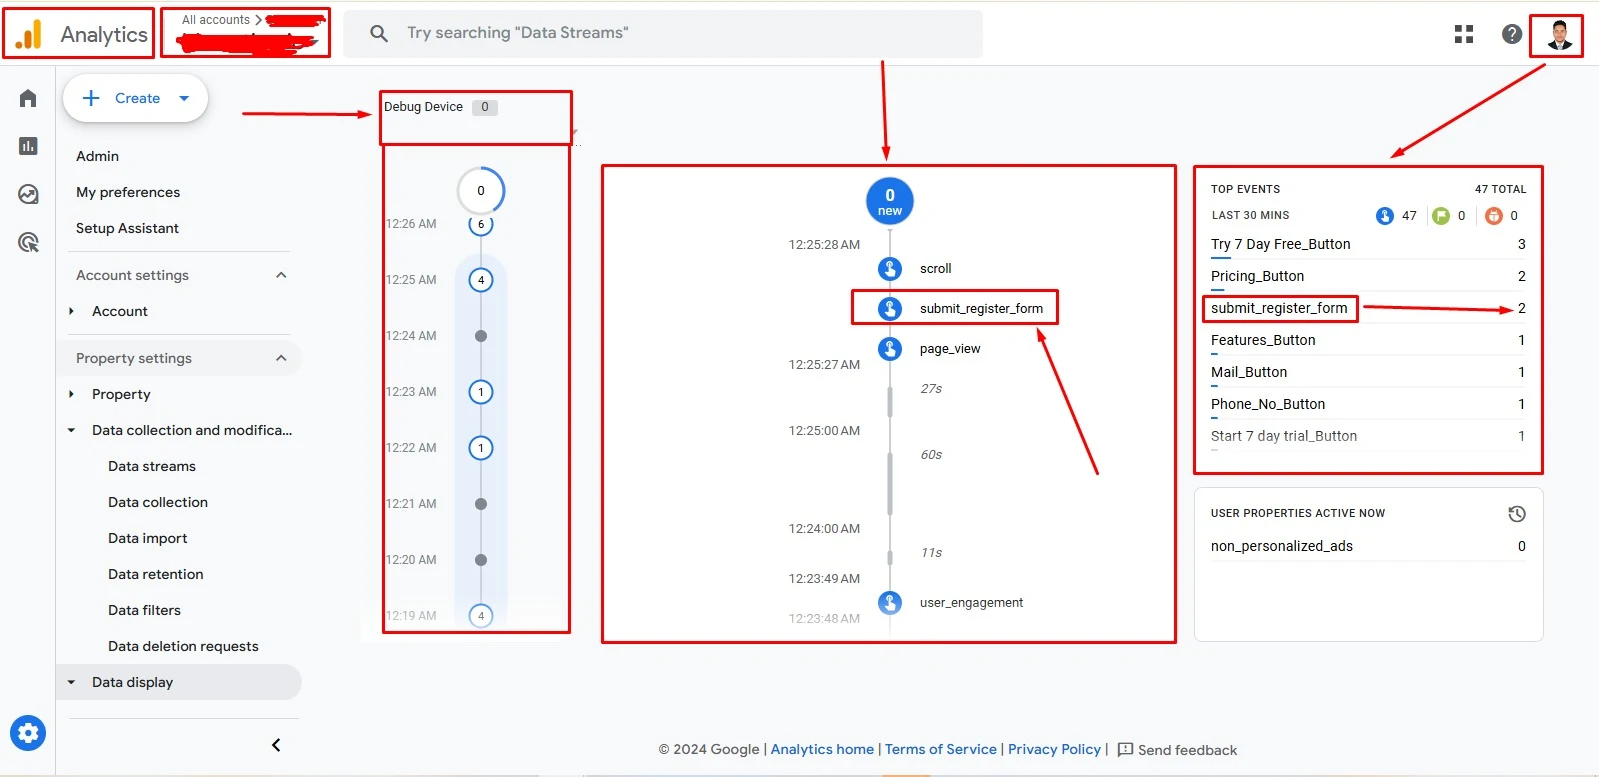Click the Google Analytics logo
1599x777 pixels.
point(29,34)
